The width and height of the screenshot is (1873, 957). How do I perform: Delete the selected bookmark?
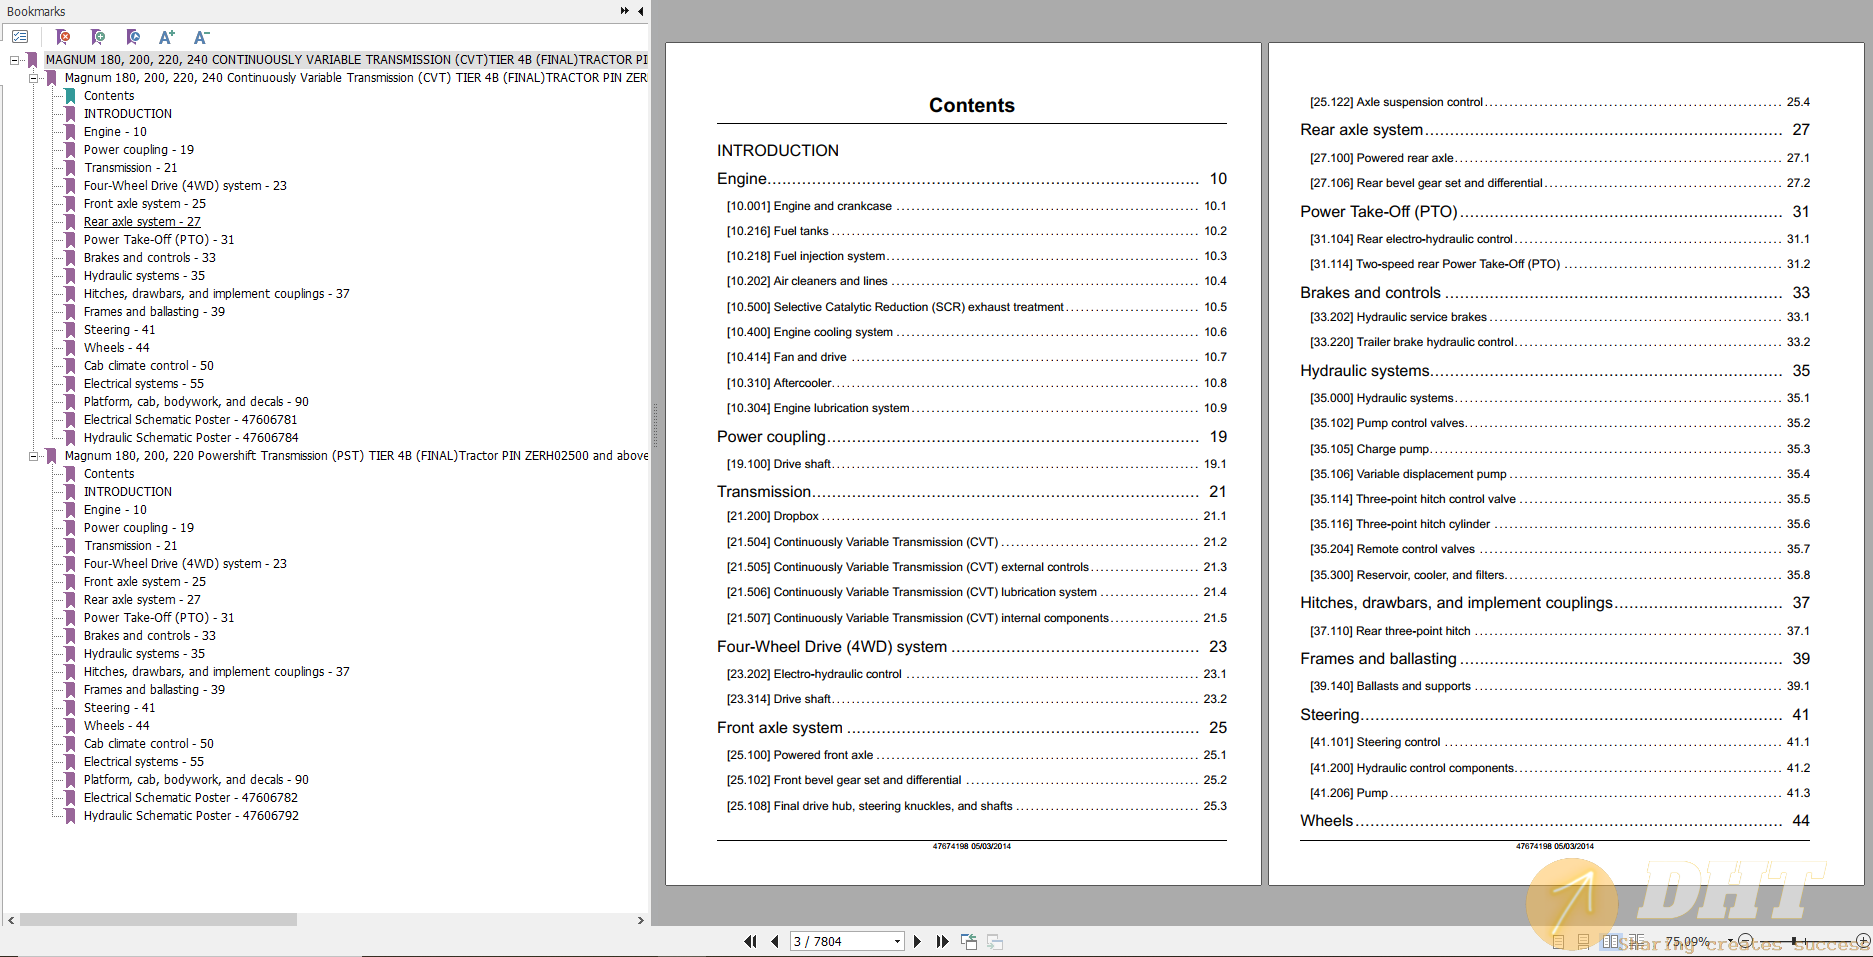click(63, 37)
